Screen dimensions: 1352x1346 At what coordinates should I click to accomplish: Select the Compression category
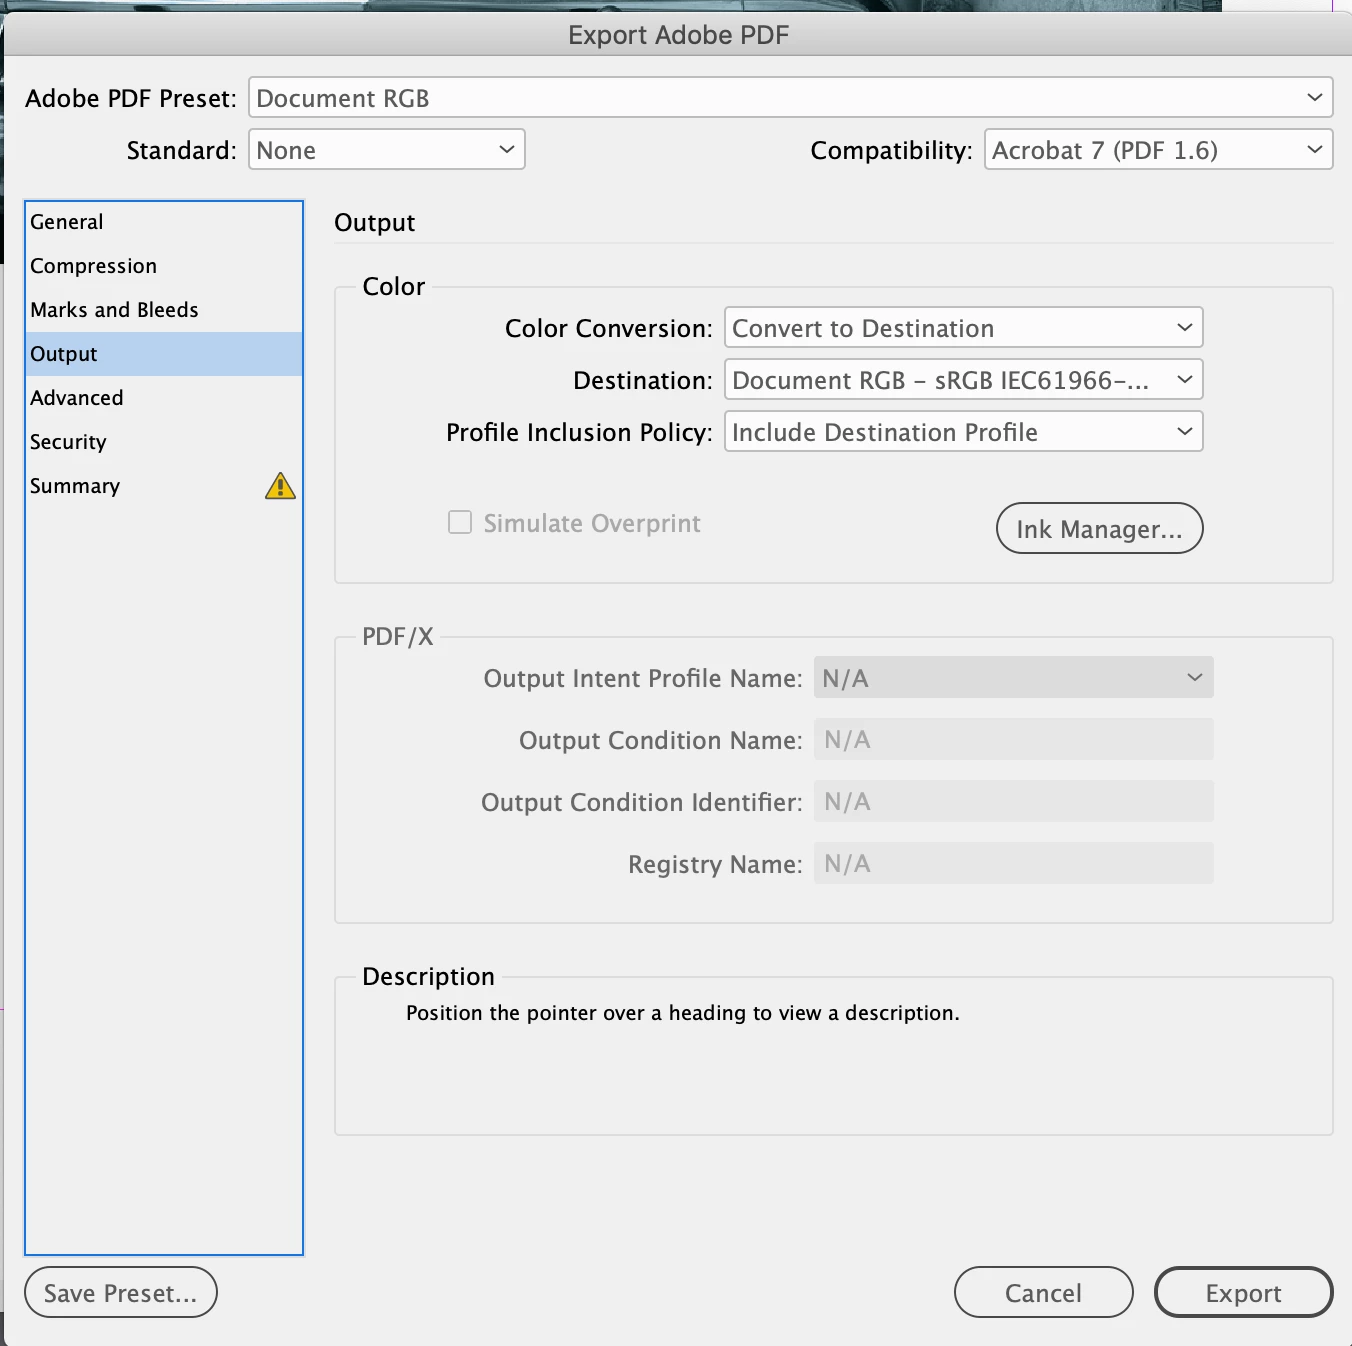(164, 266)
